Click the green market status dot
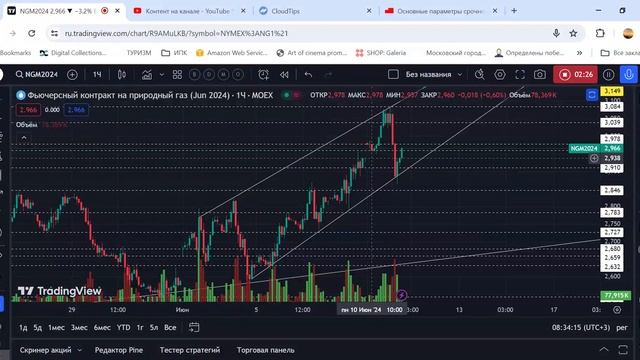The image size is (640, 360). (x=287, y=95)
